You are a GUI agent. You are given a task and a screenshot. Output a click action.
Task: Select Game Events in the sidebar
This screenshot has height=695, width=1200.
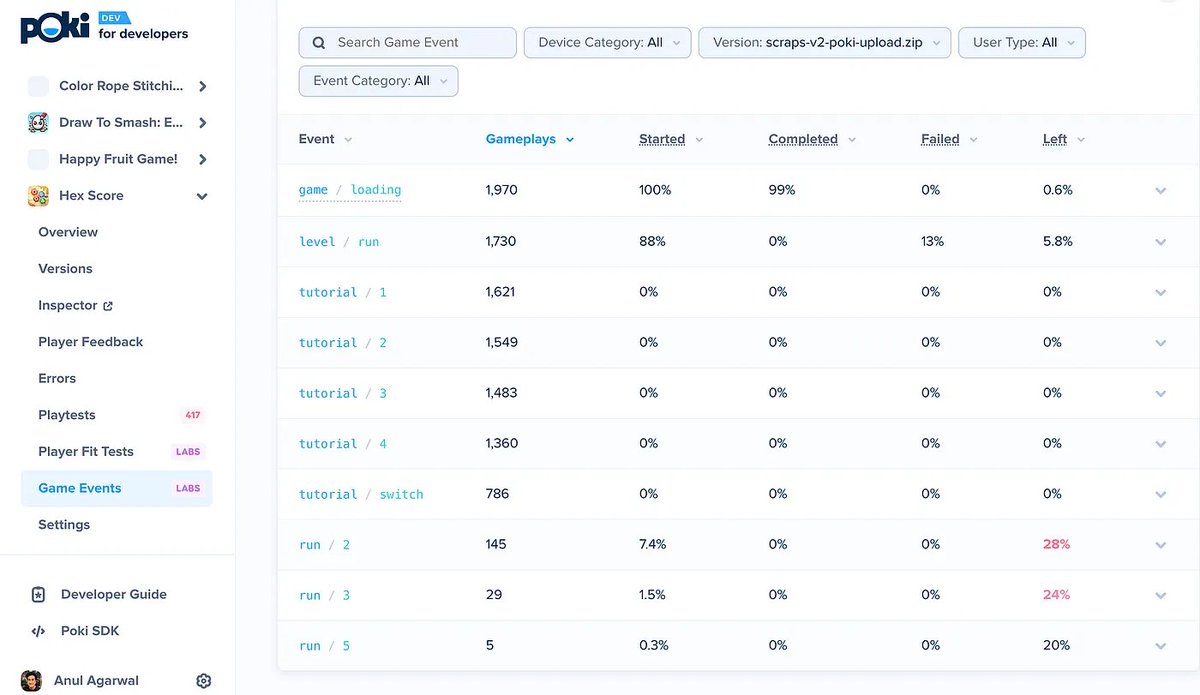click(117, 488)
